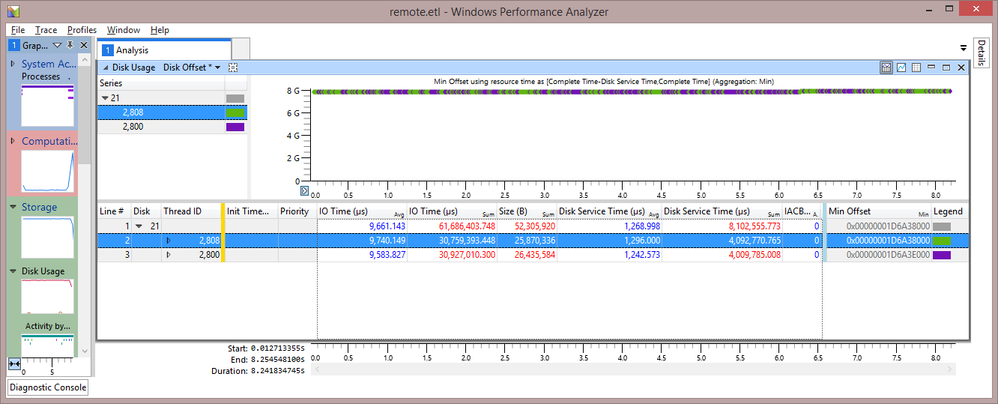This screenshot has height=404, width=998.
Task: Sort by Thread ID column header
Action: (x=190, y=211)
